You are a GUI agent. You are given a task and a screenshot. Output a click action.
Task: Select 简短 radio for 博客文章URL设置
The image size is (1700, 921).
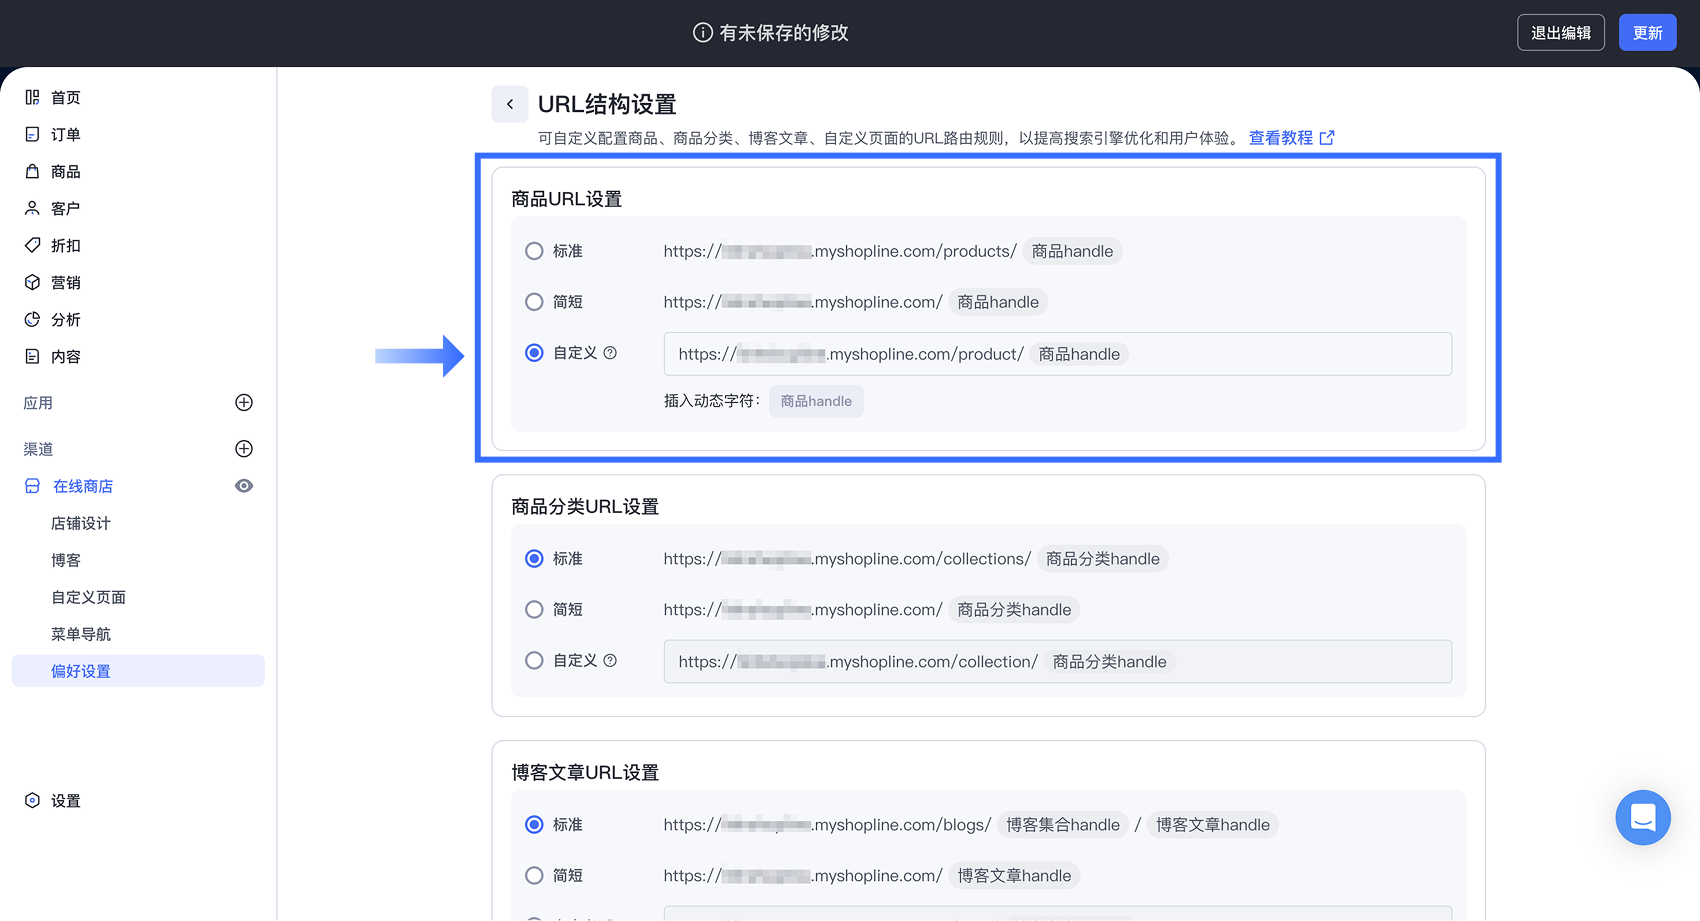click(534, 876)
